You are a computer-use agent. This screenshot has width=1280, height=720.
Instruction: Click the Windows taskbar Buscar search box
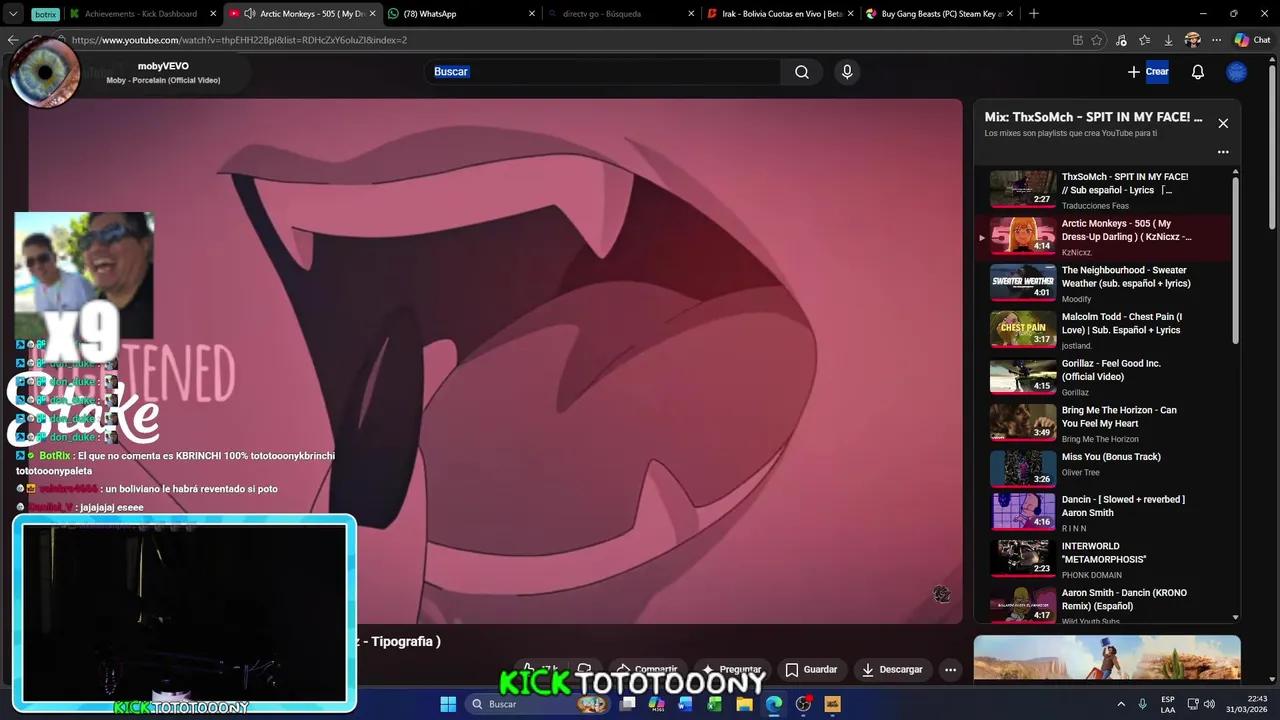tap(540, 704)
